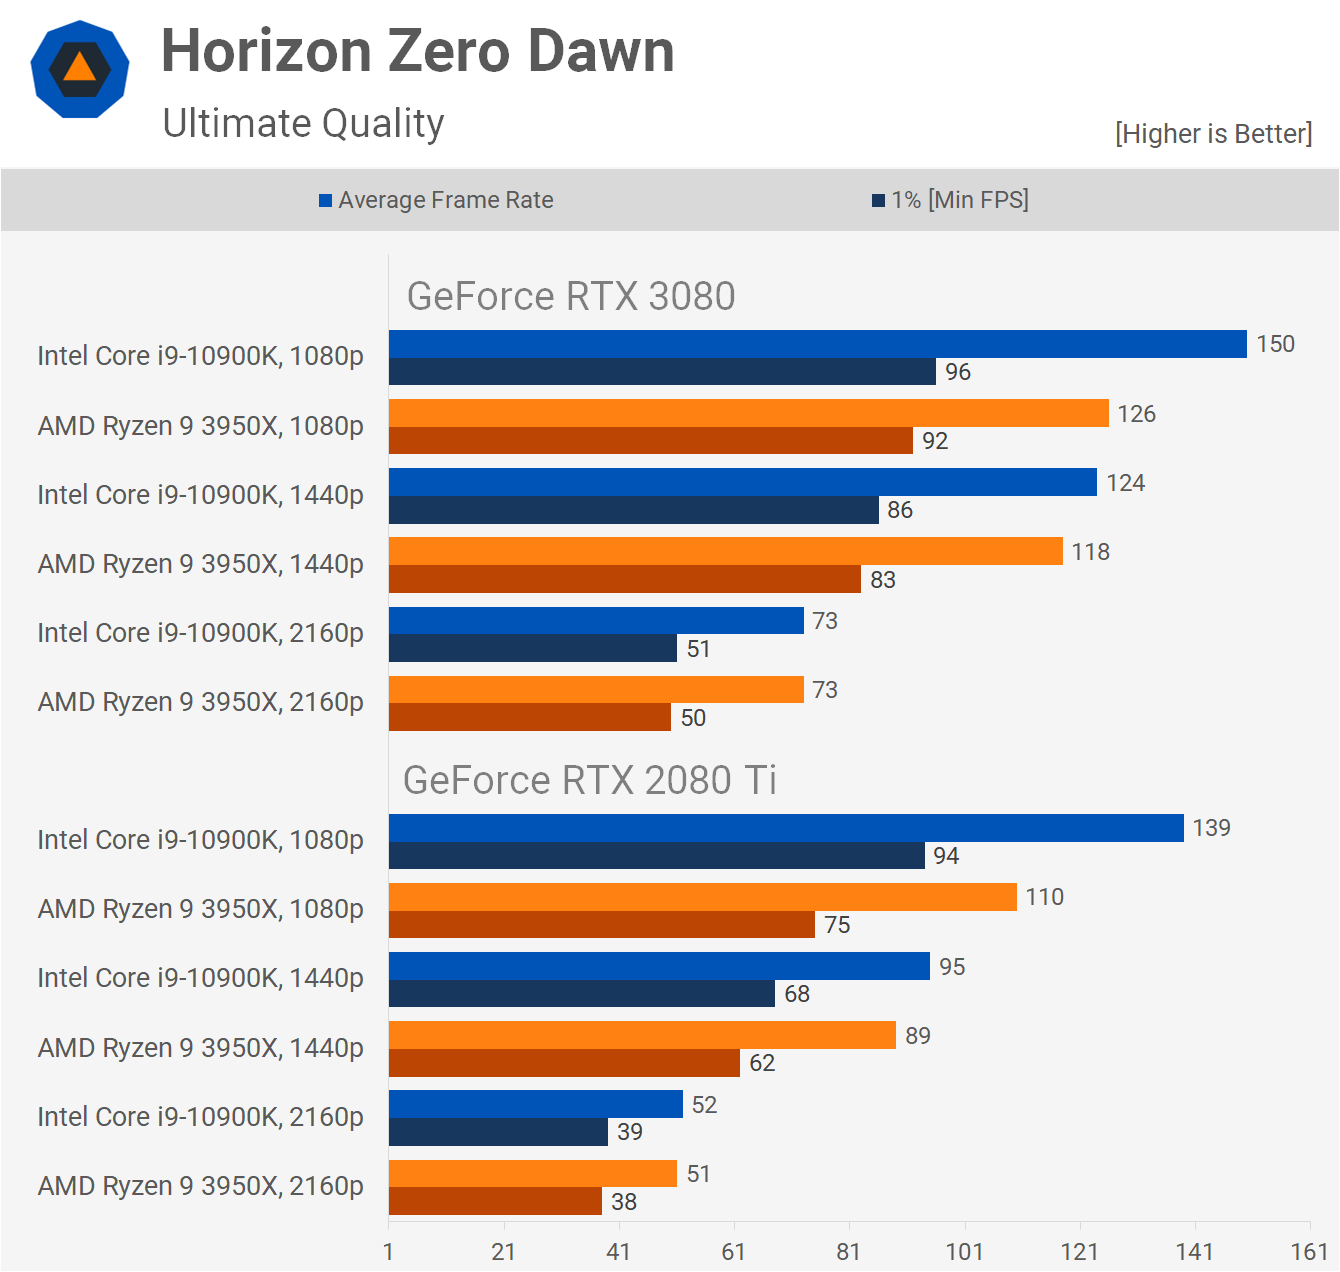Click the blue Average Frame Rate legend swatch
The image size is (1340, 1272).
(x=325, y=201)
